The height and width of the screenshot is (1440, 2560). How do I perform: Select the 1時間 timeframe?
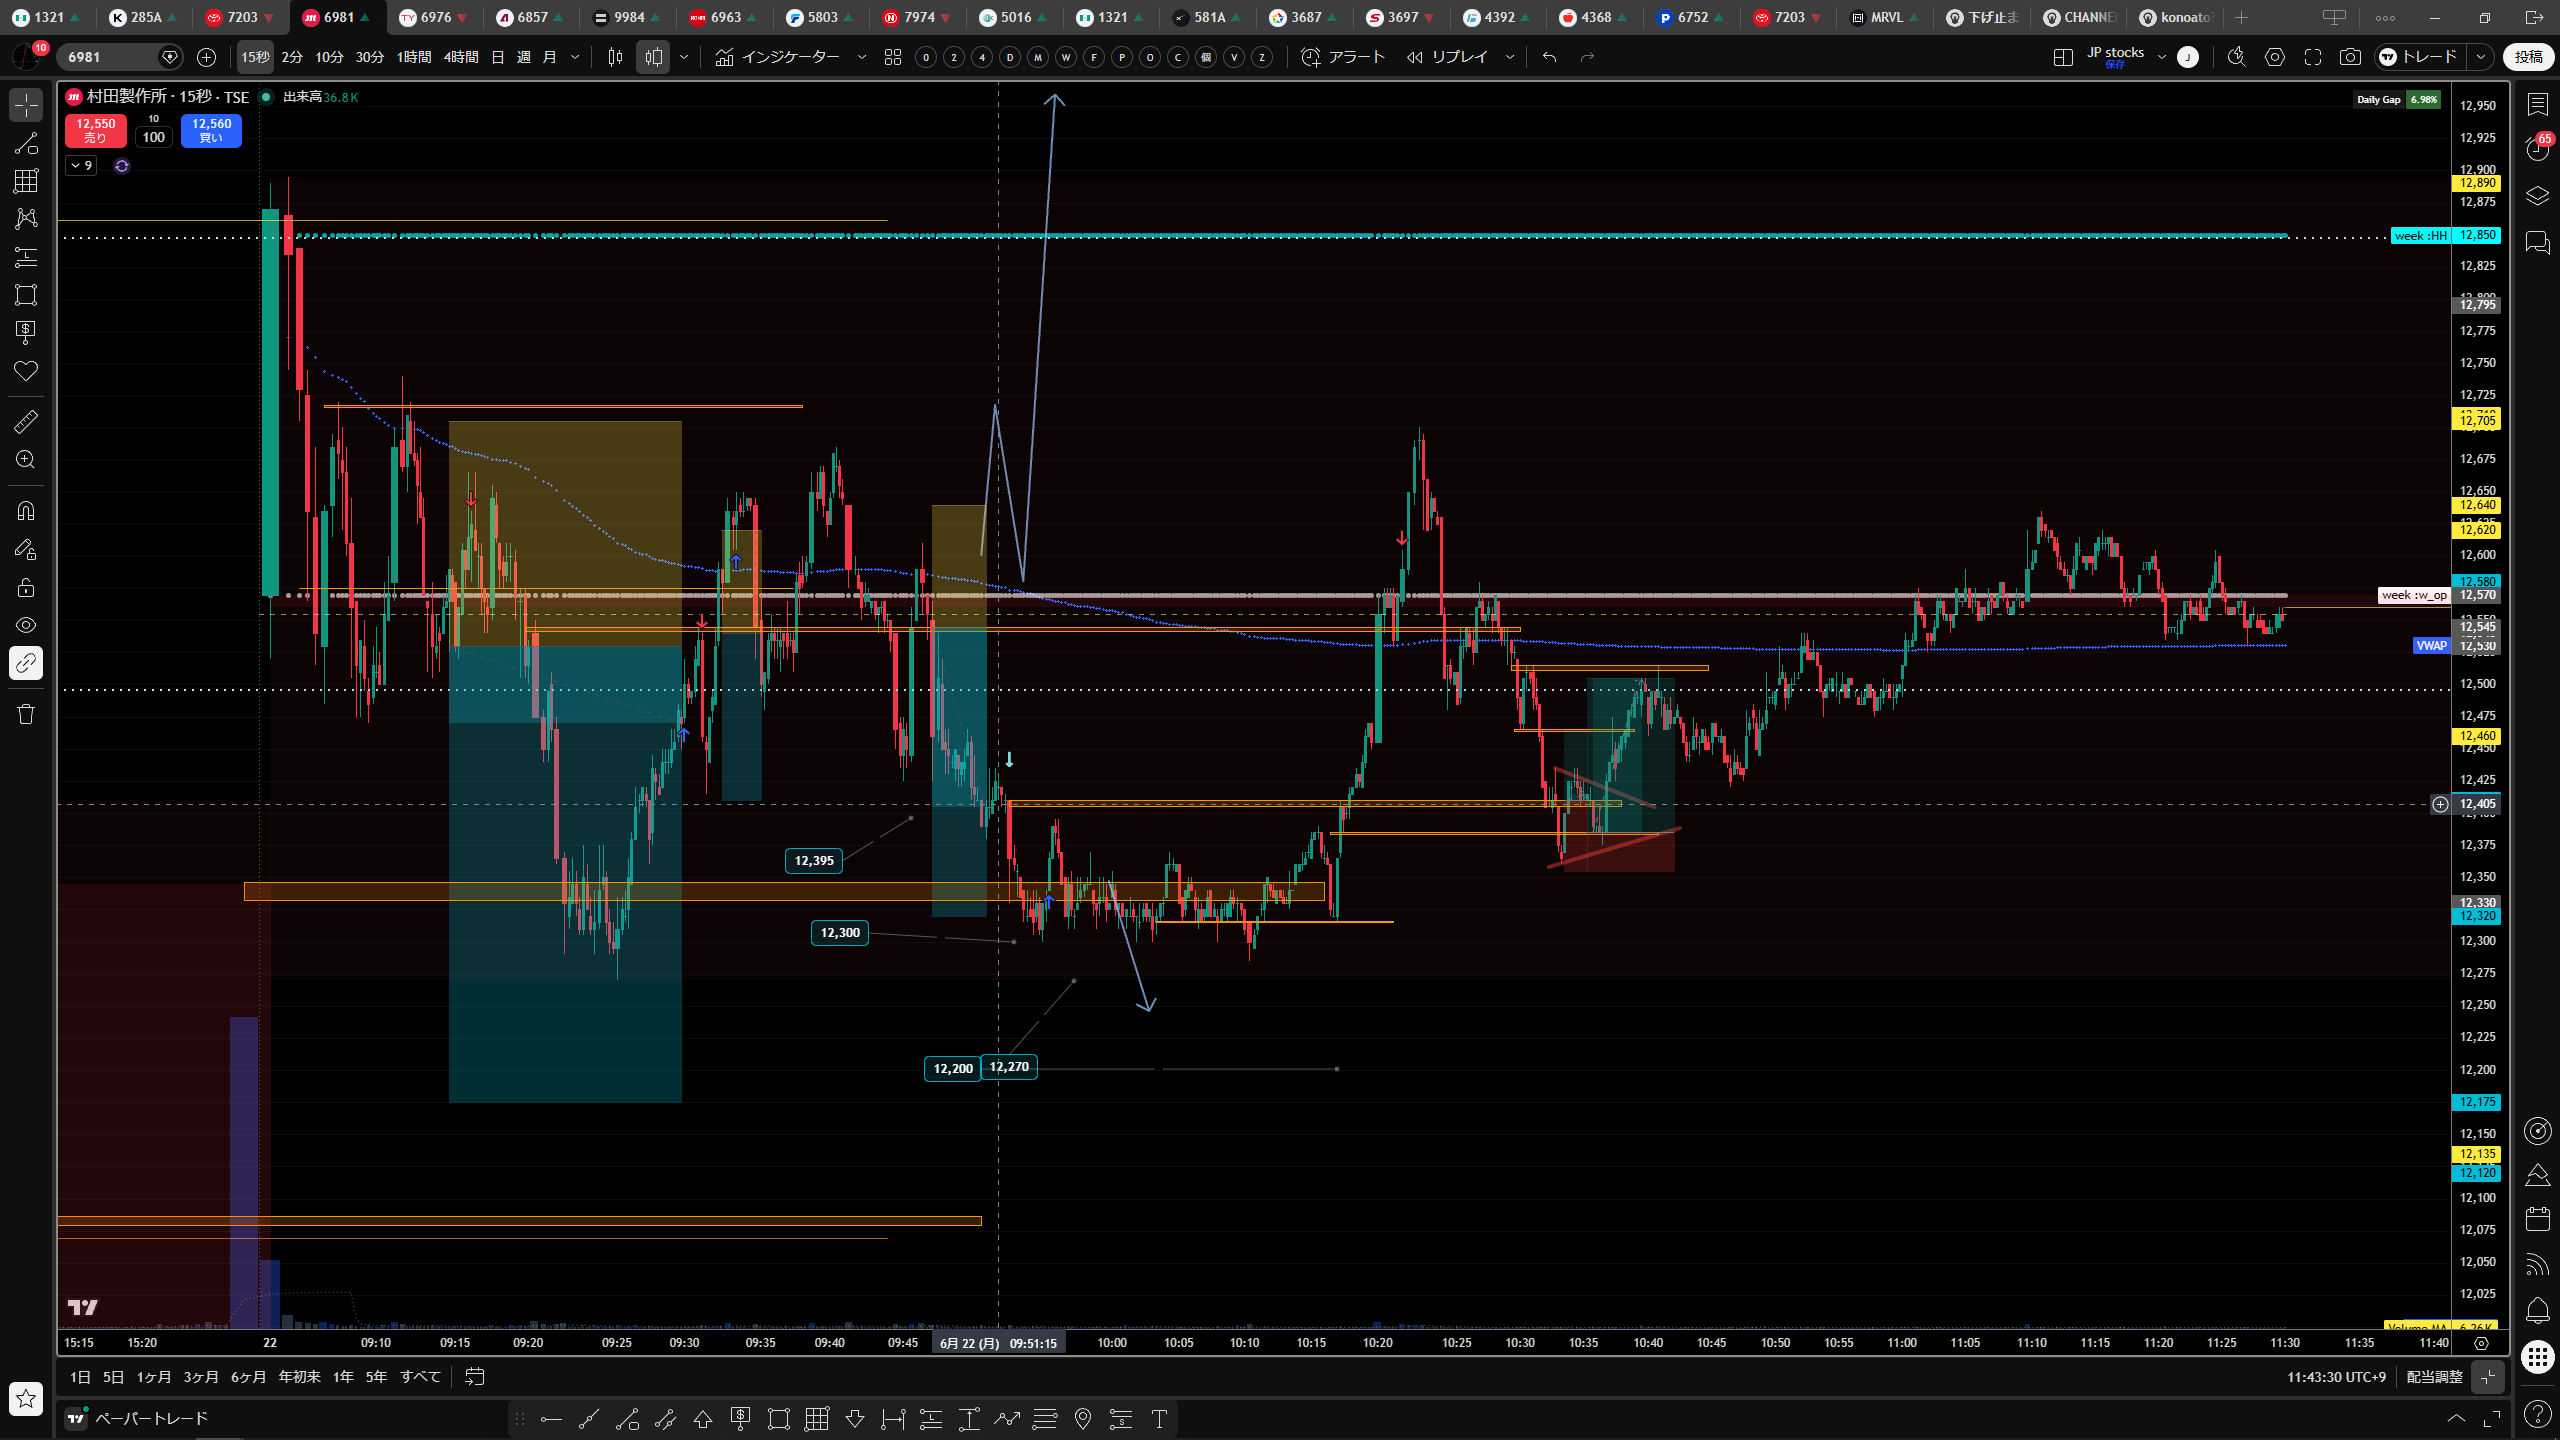click(x=414, y=57)
